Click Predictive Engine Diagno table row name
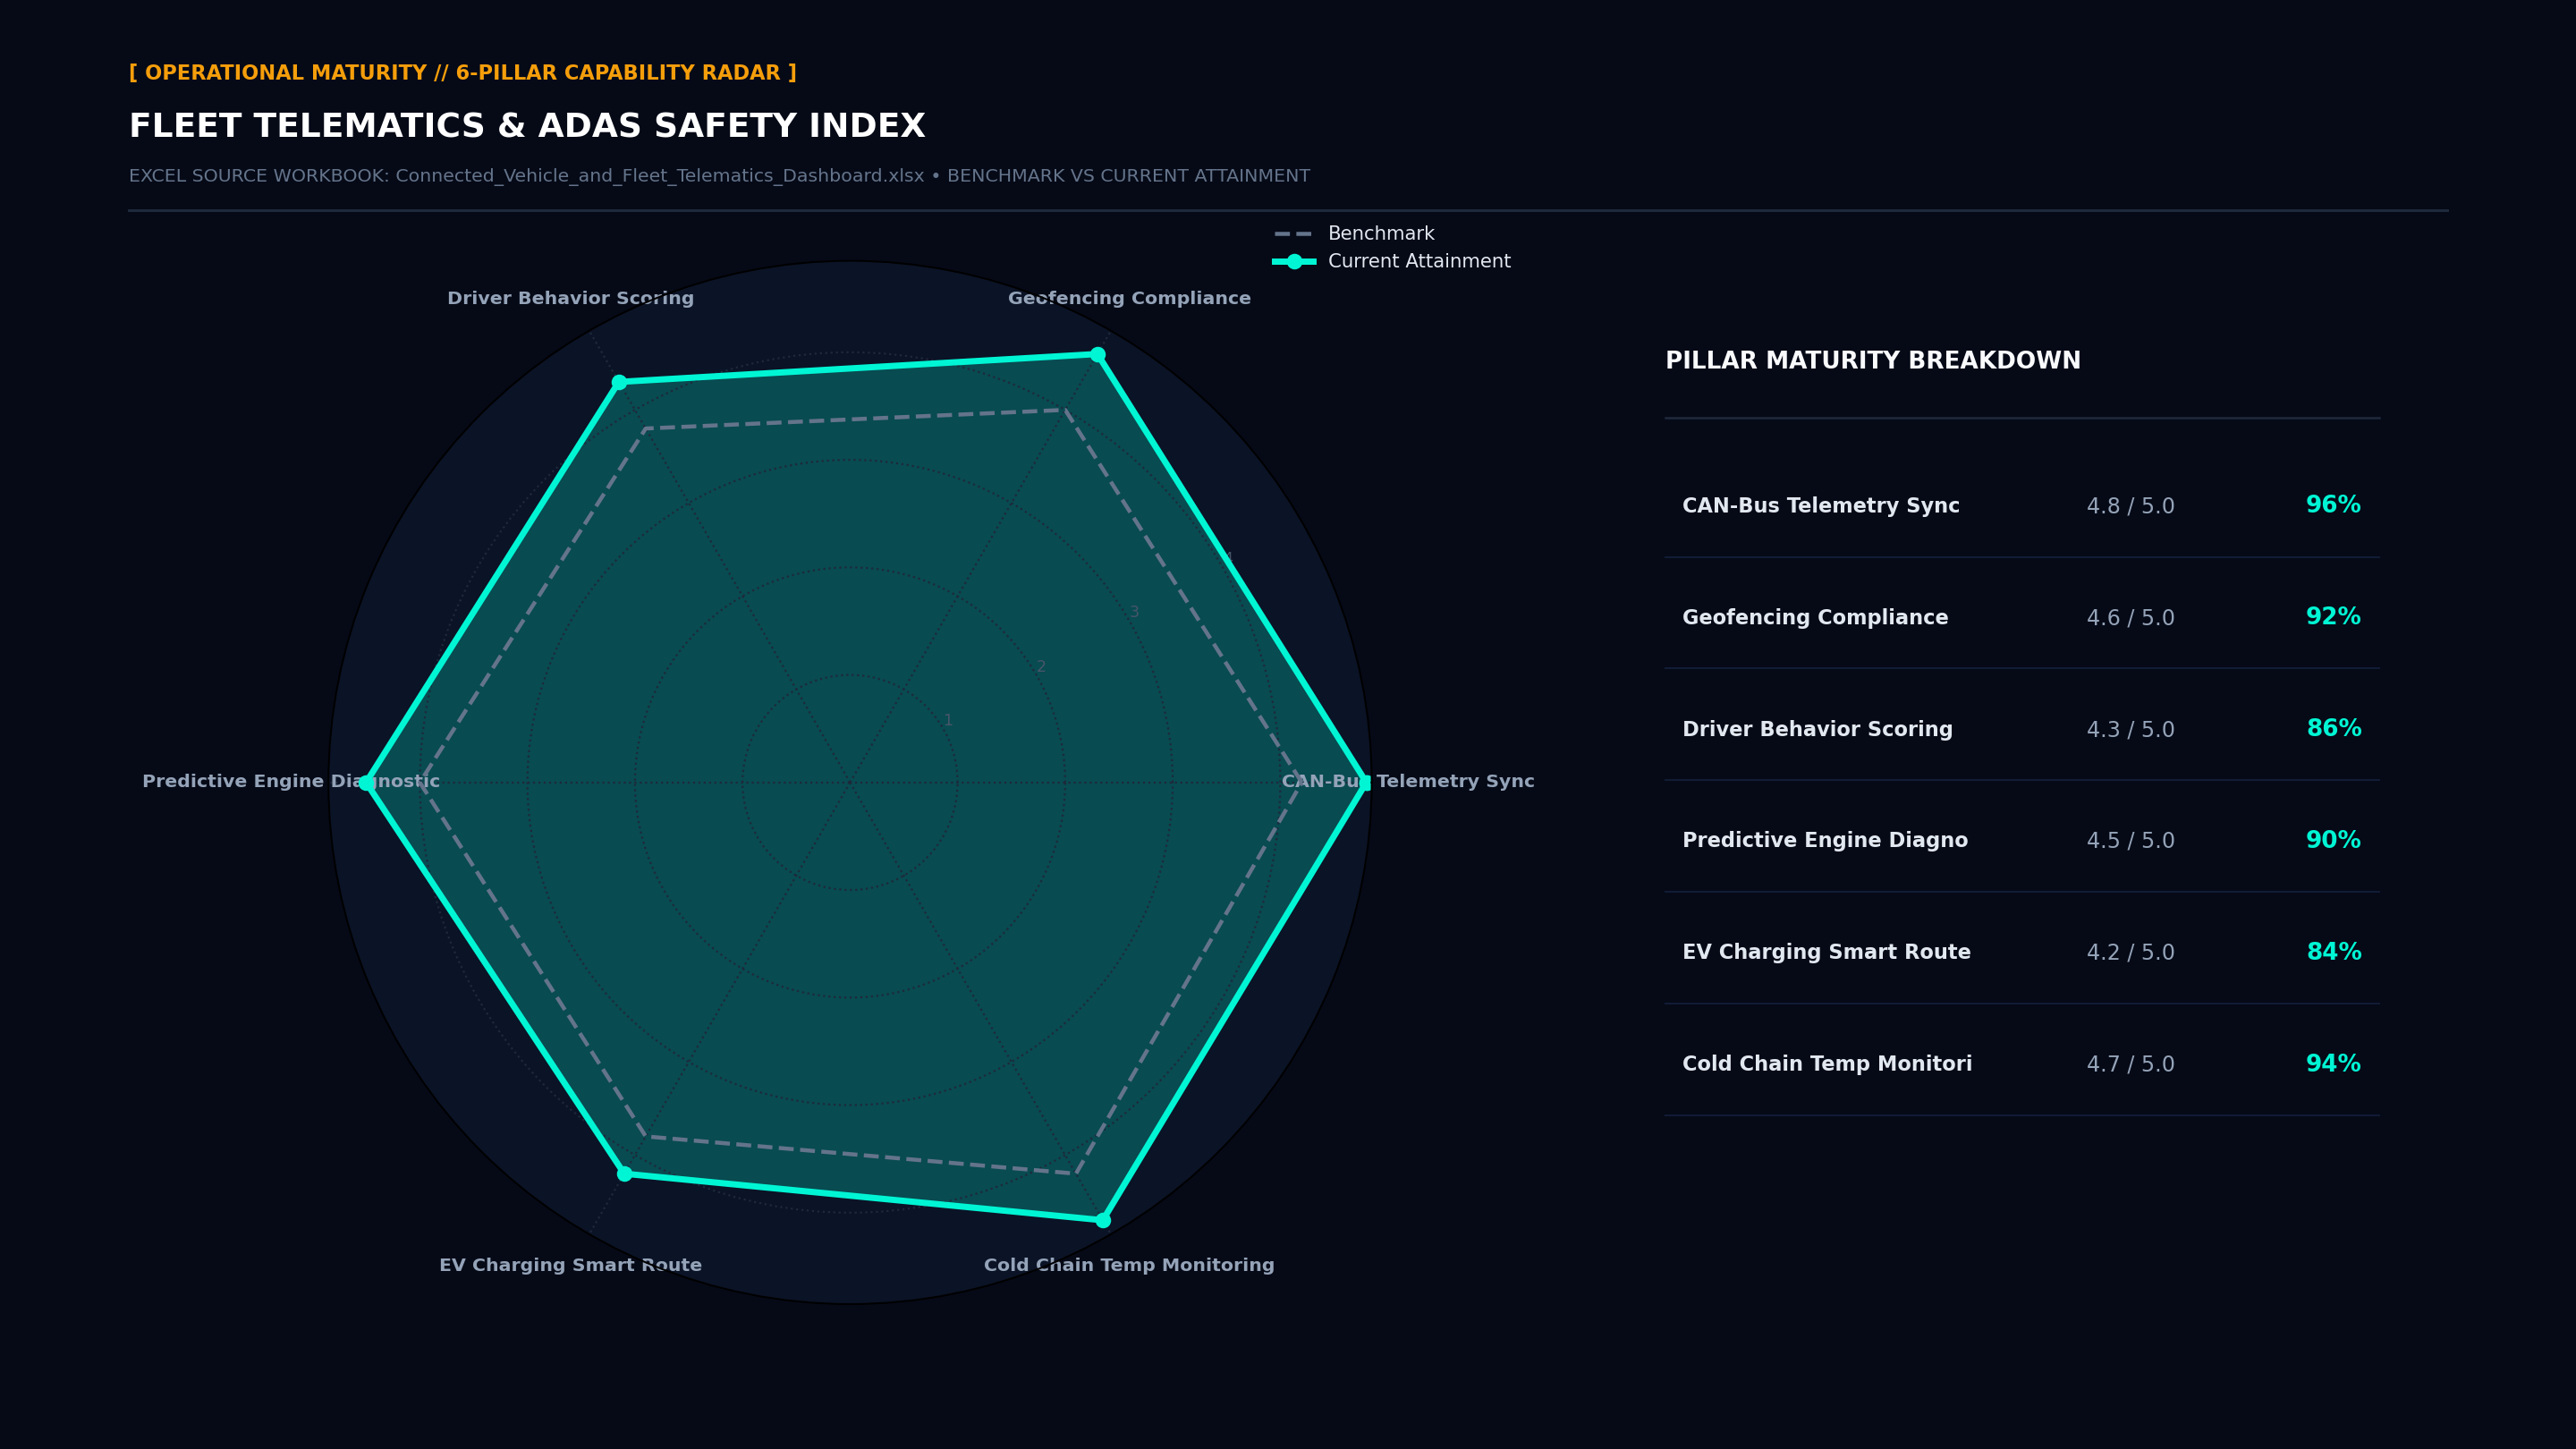Viewport: 2576px width, 1449px height. point(1825,841)
